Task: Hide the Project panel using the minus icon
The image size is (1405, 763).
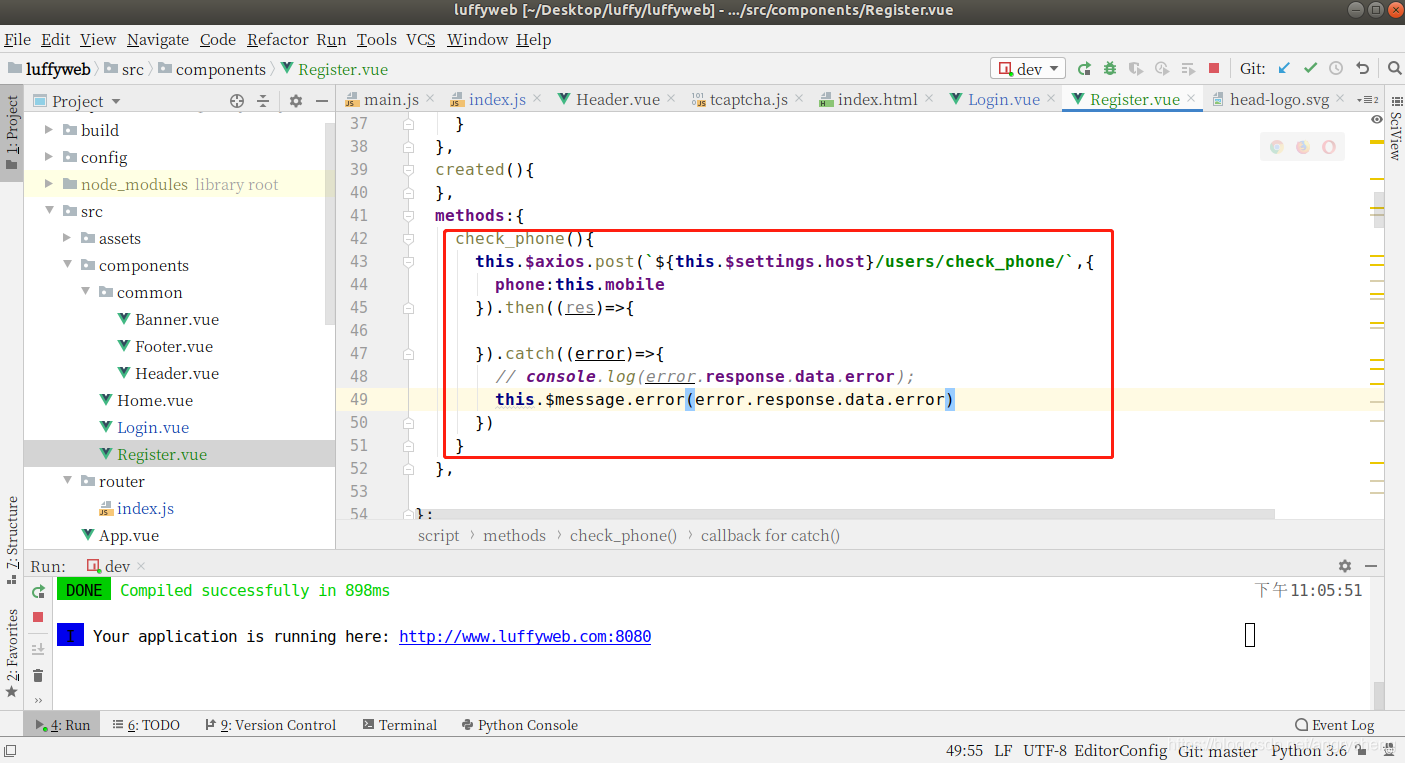Action: click(322, 101)
